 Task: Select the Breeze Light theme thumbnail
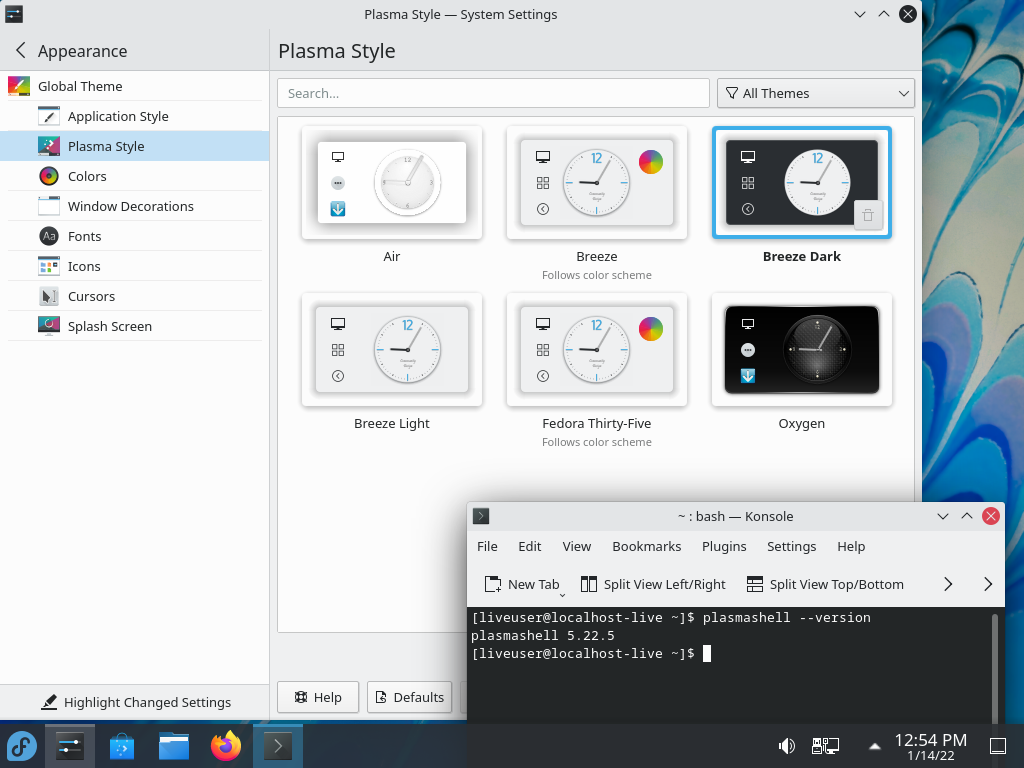(x=392, y=350)
